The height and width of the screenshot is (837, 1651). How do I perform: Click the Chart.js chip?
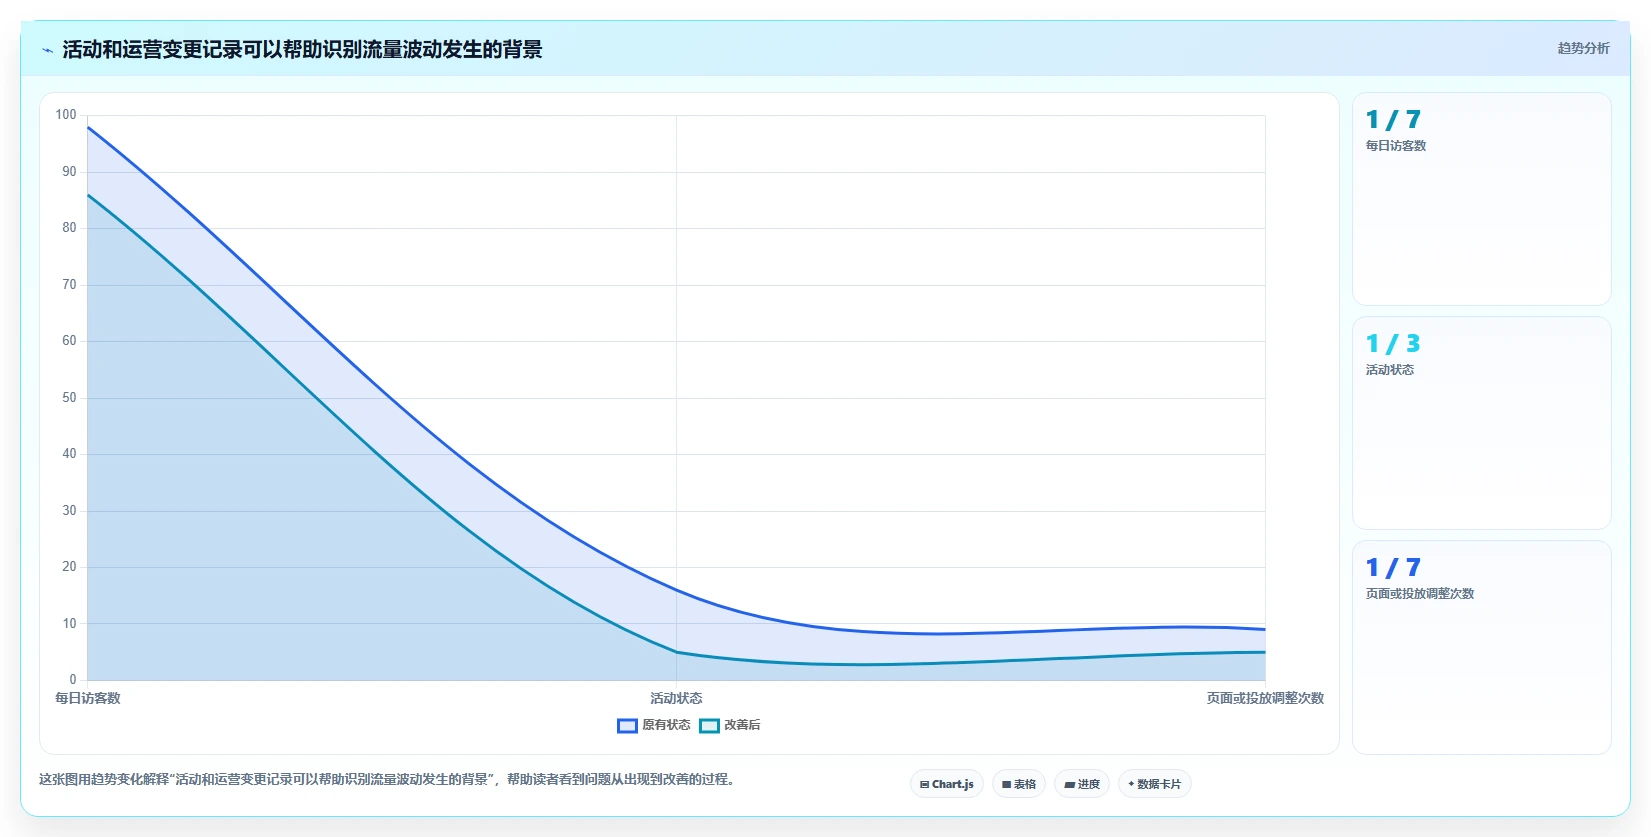pos(947,784)
